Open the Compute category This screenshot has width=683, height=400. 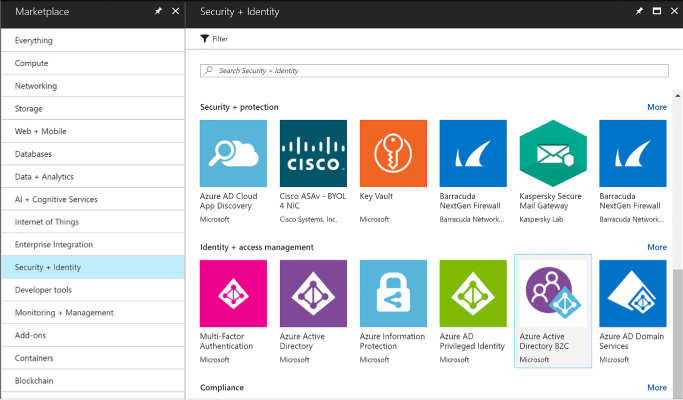93,63
